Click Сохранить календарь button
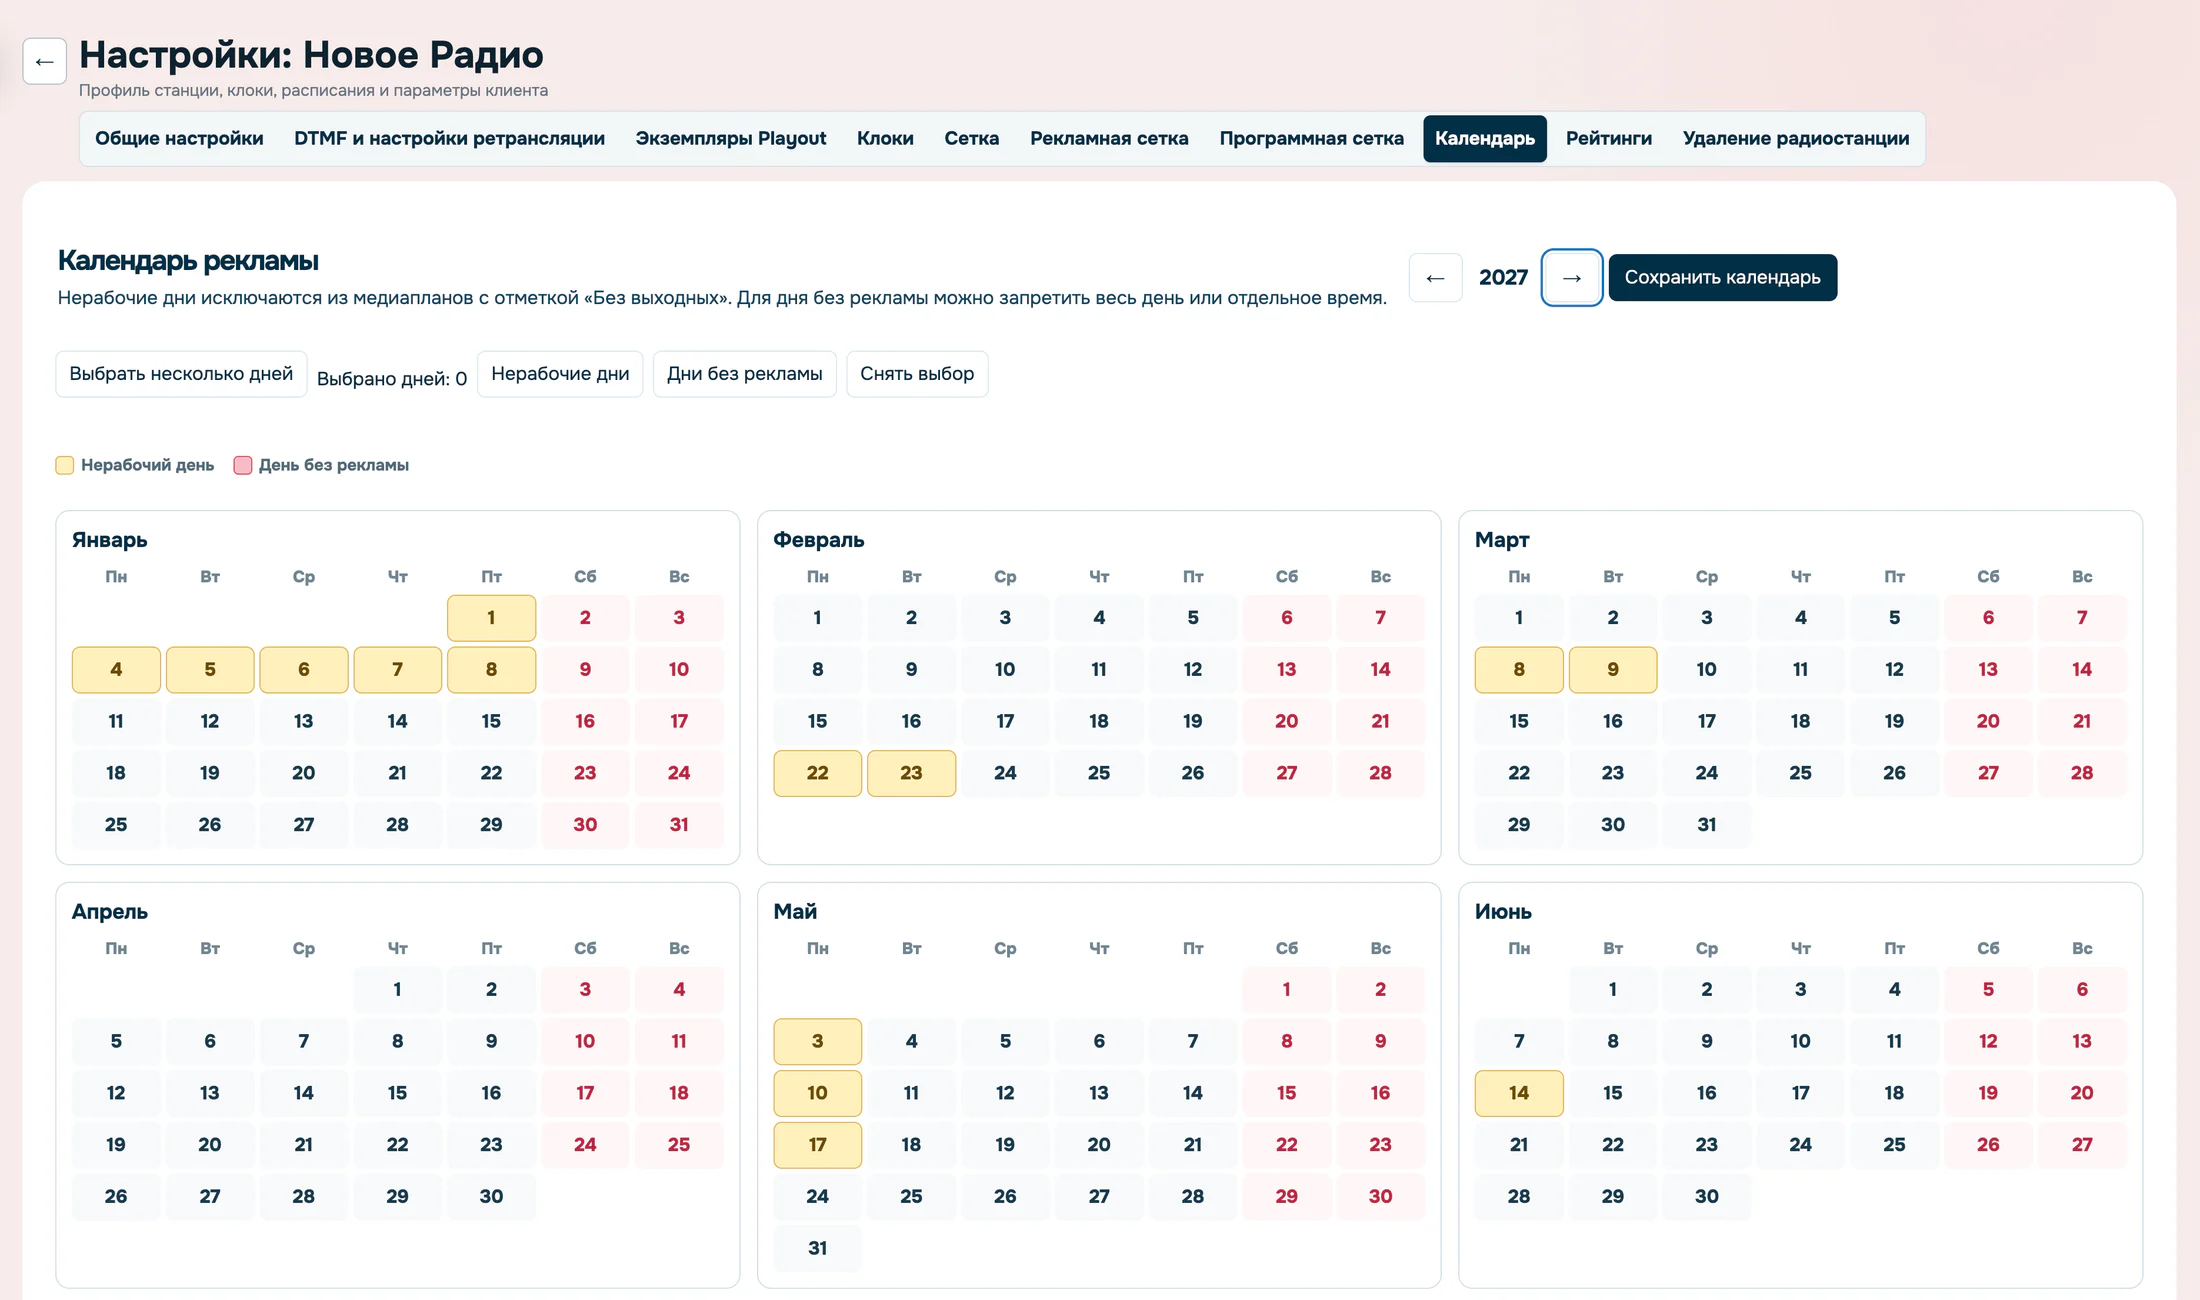 1722,277
